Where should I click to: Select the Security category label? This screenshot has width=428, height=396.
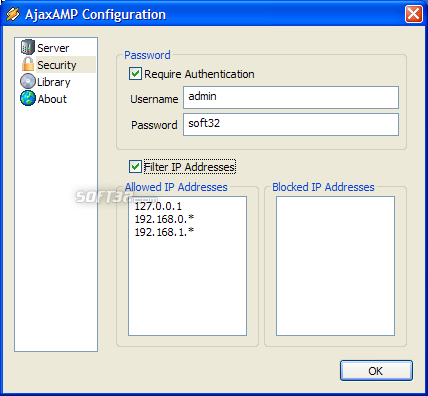(57, 65)
